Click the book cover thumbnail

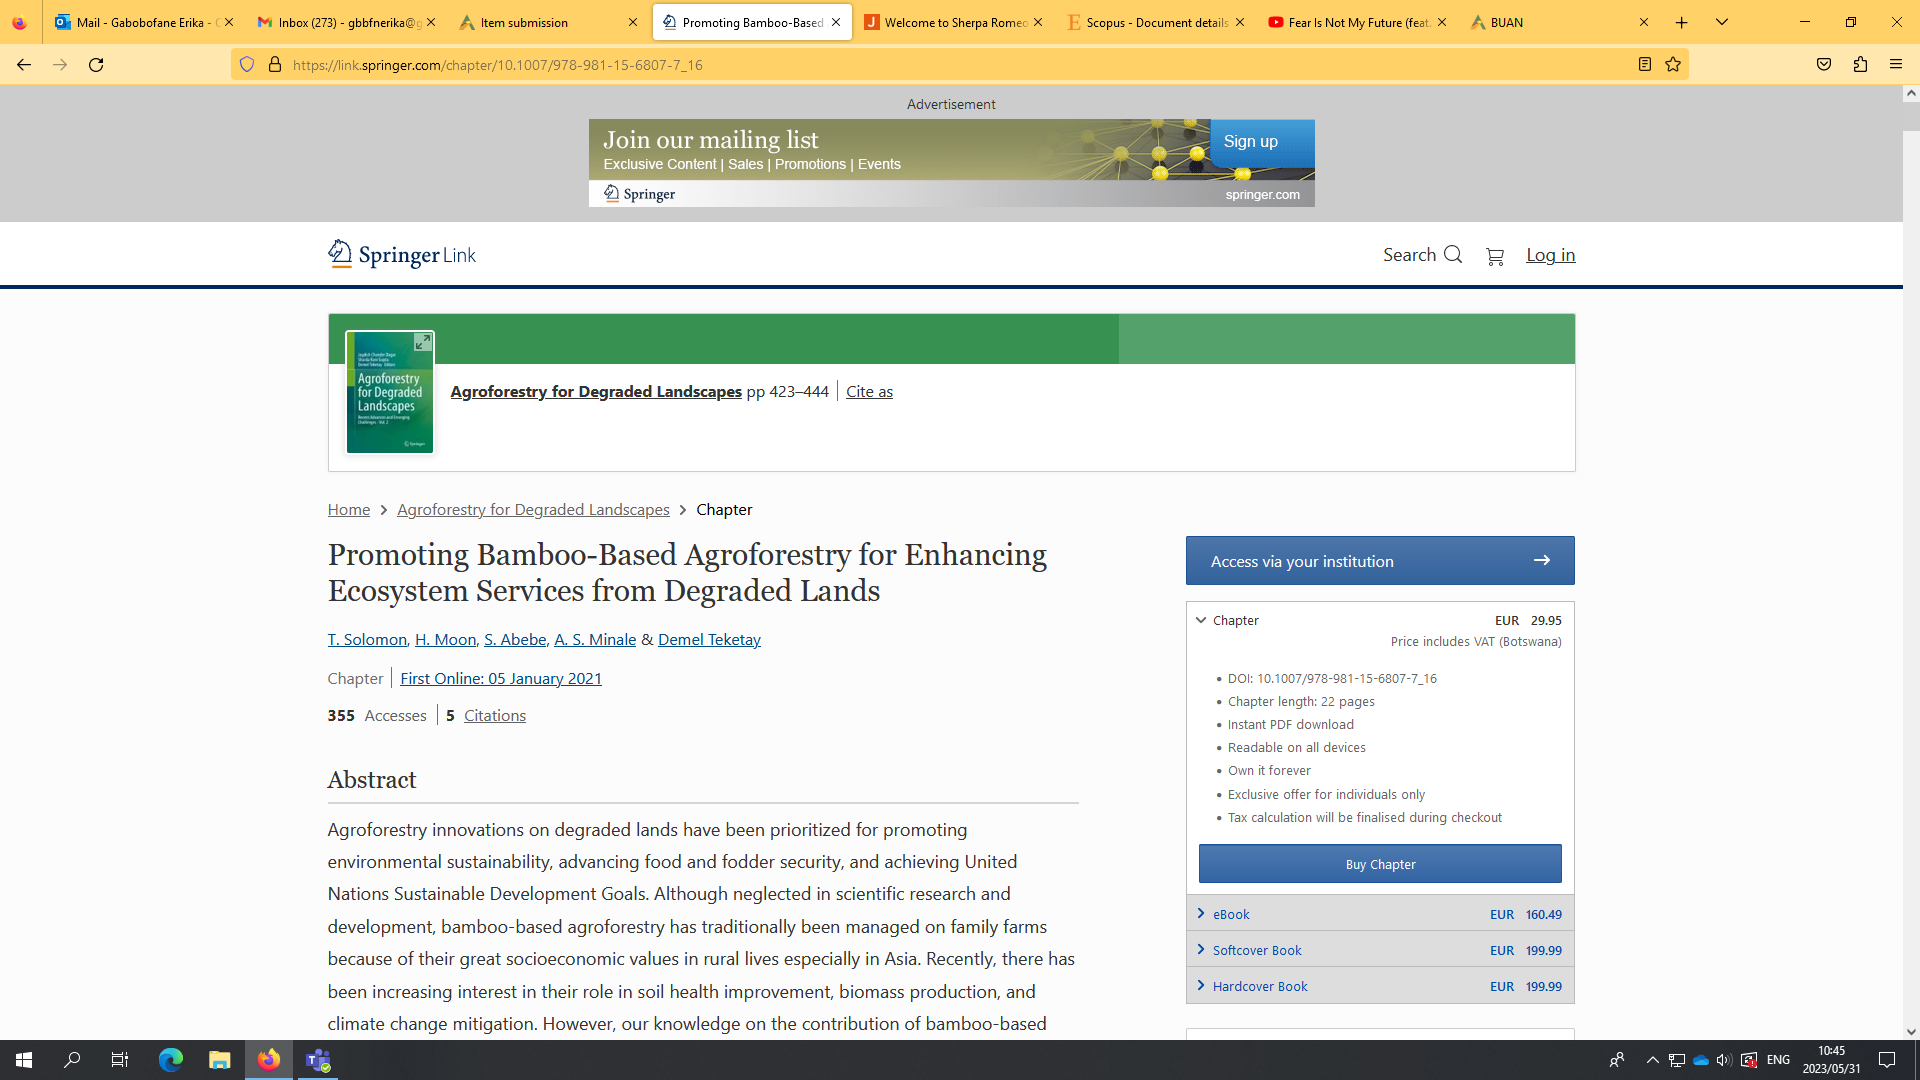(x=389, y=393)
